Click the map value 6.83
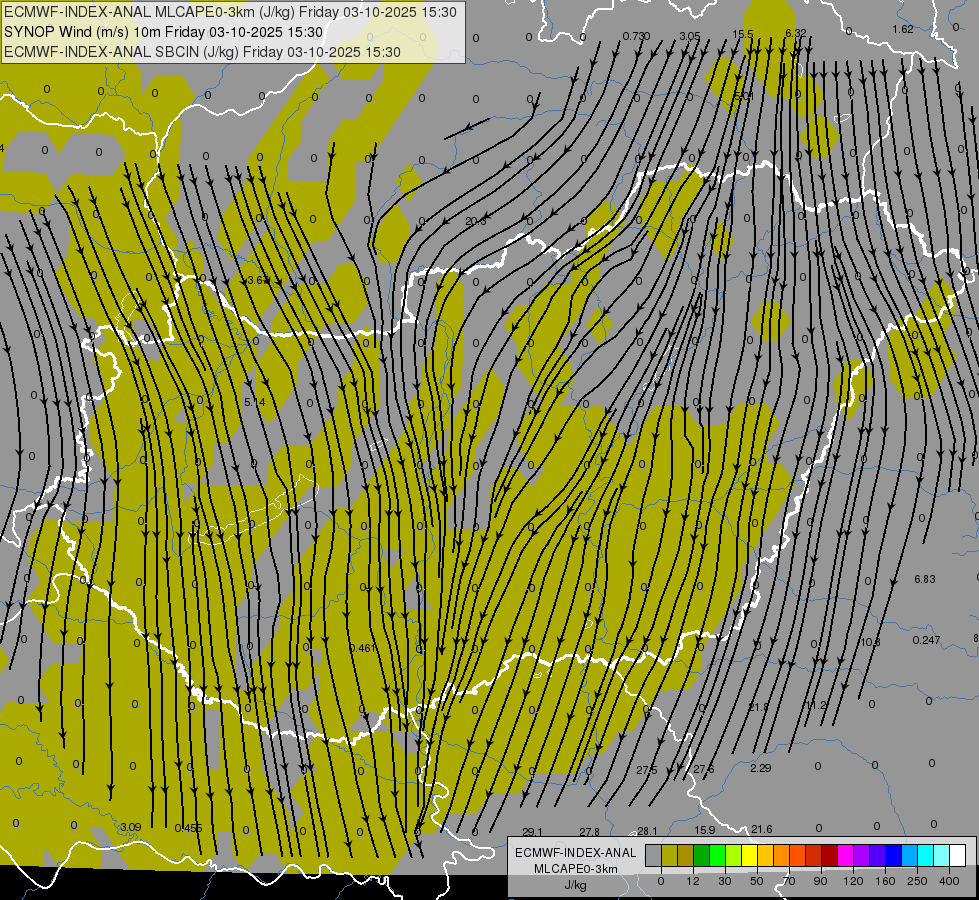The image size is (979, 900). tap(925, 579)
